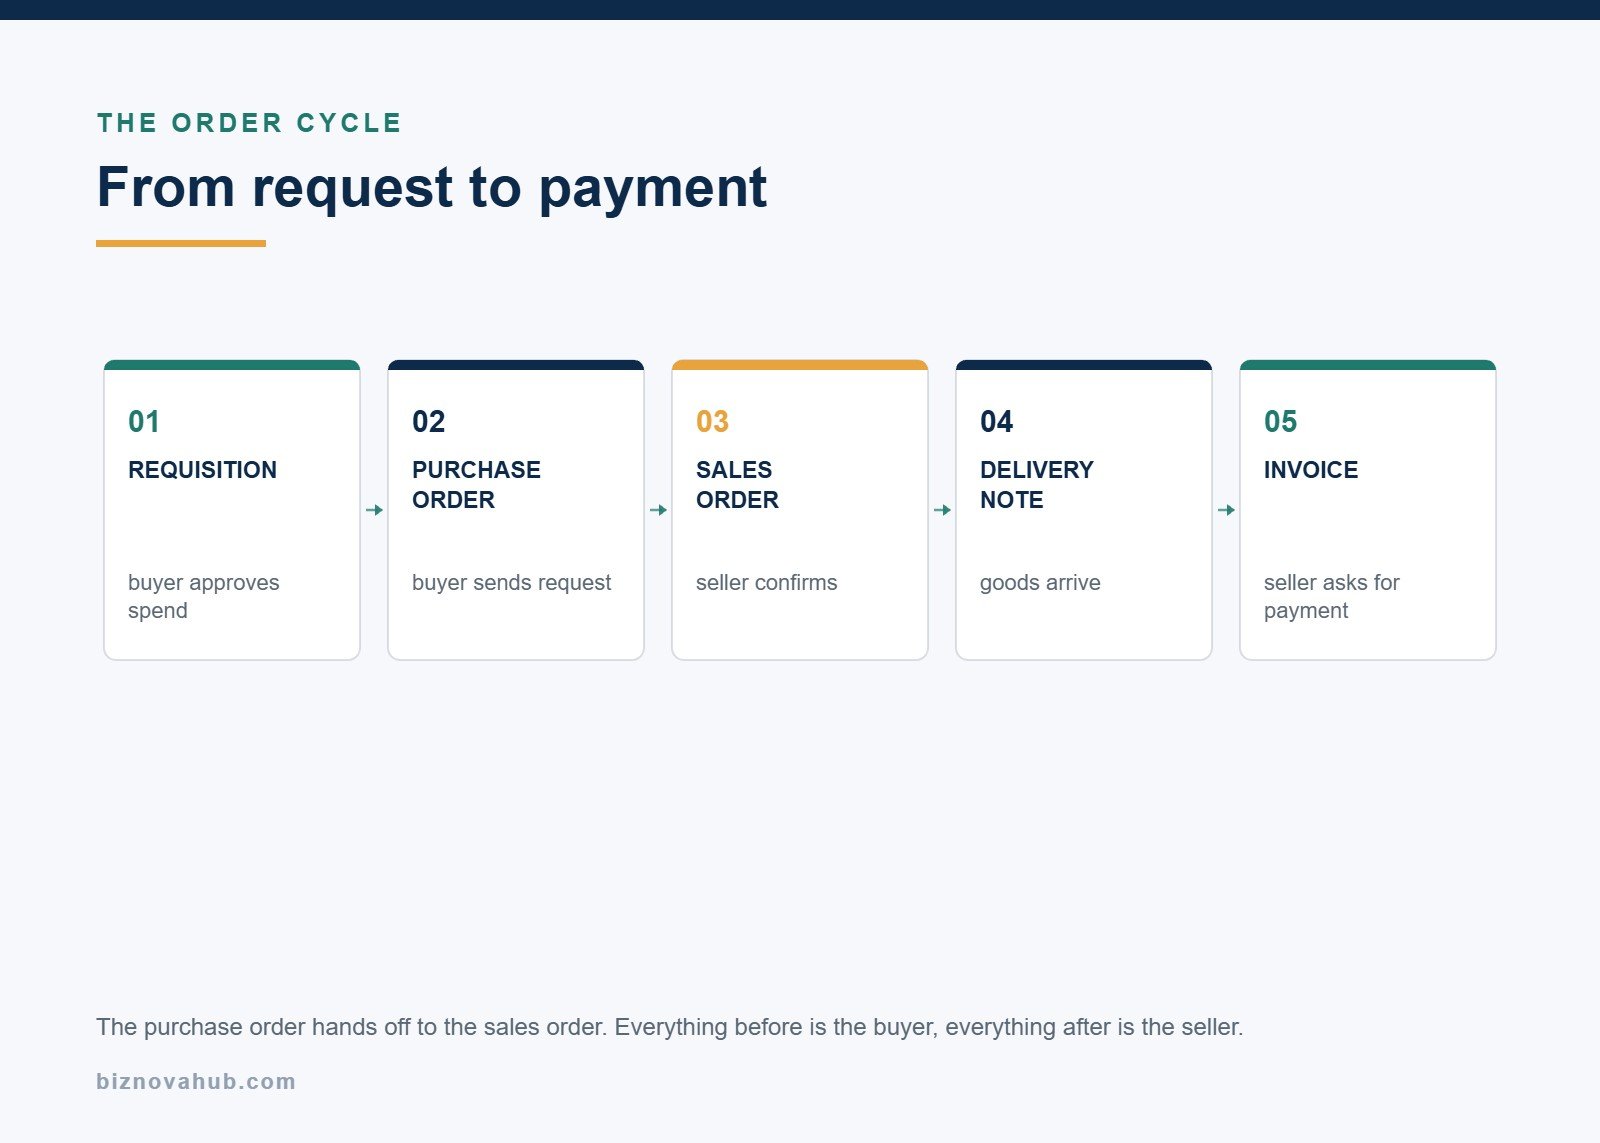This screenshot has height=1143, width=1600.
Task: Click the SALES ORDER card title
Action: click(x=737, y=485)
